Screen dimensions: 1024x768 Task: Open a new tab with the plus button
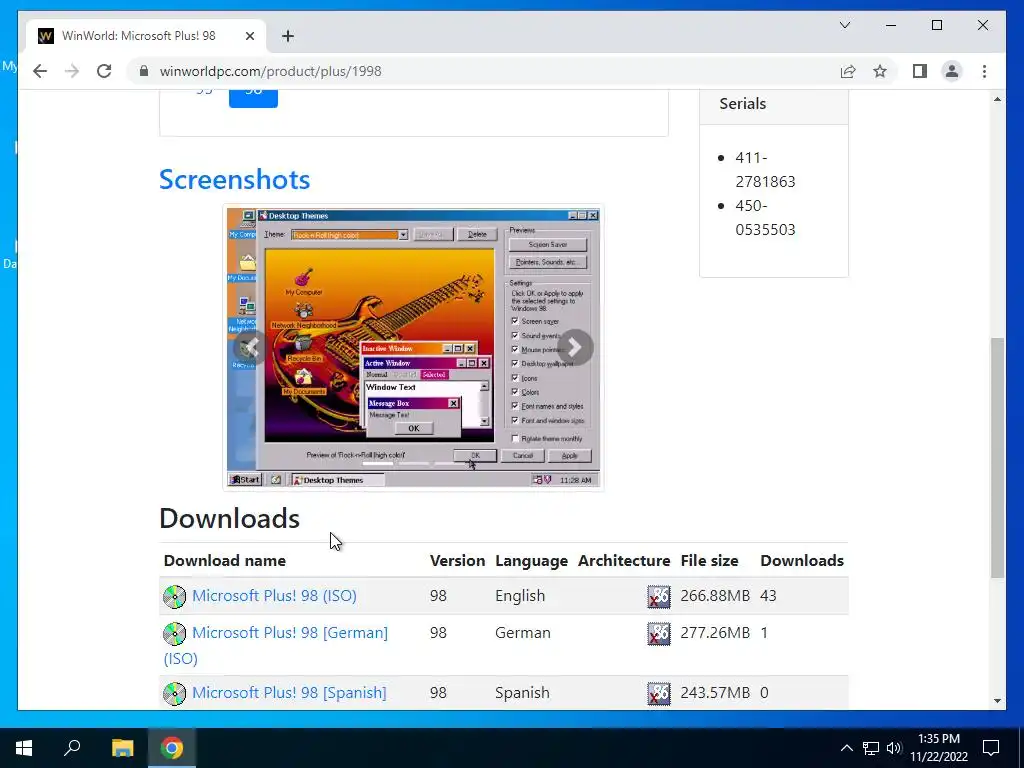coord(288,36)
